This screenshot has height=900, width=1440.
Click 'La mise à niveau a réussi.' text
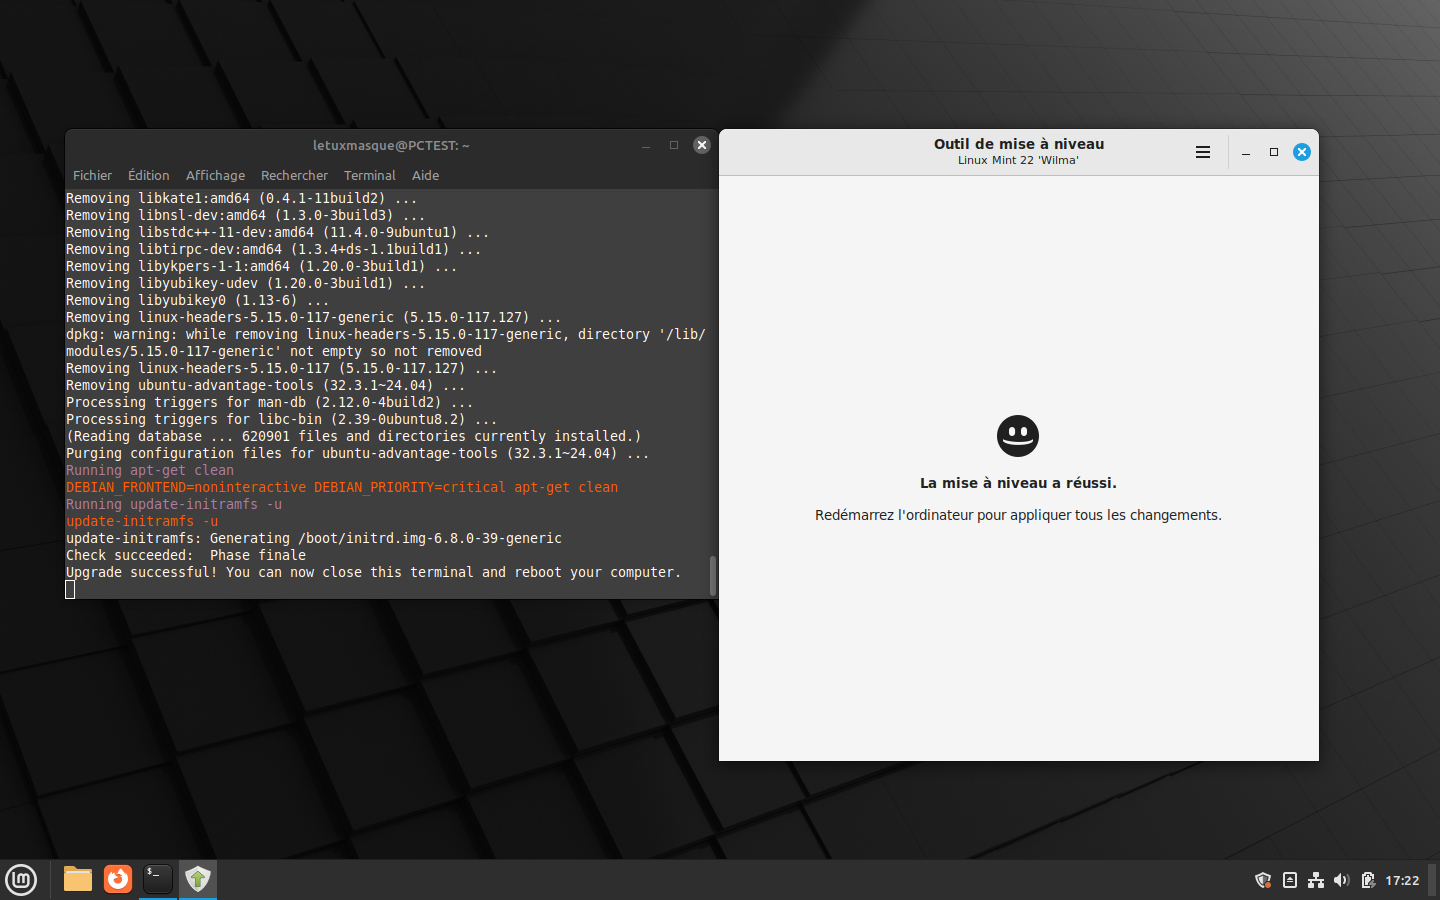click(x=1018, y=483)
